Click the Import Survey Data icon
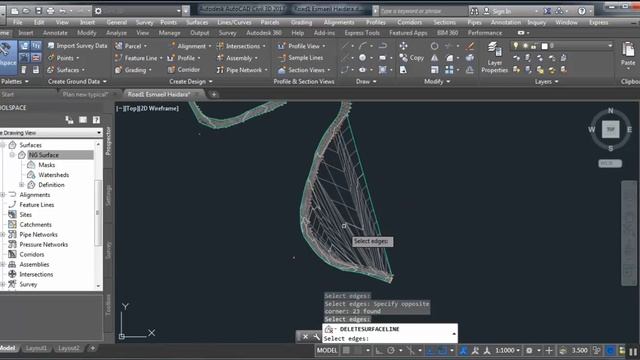Viewport: 640px width, 360px height. coord(51,46)
